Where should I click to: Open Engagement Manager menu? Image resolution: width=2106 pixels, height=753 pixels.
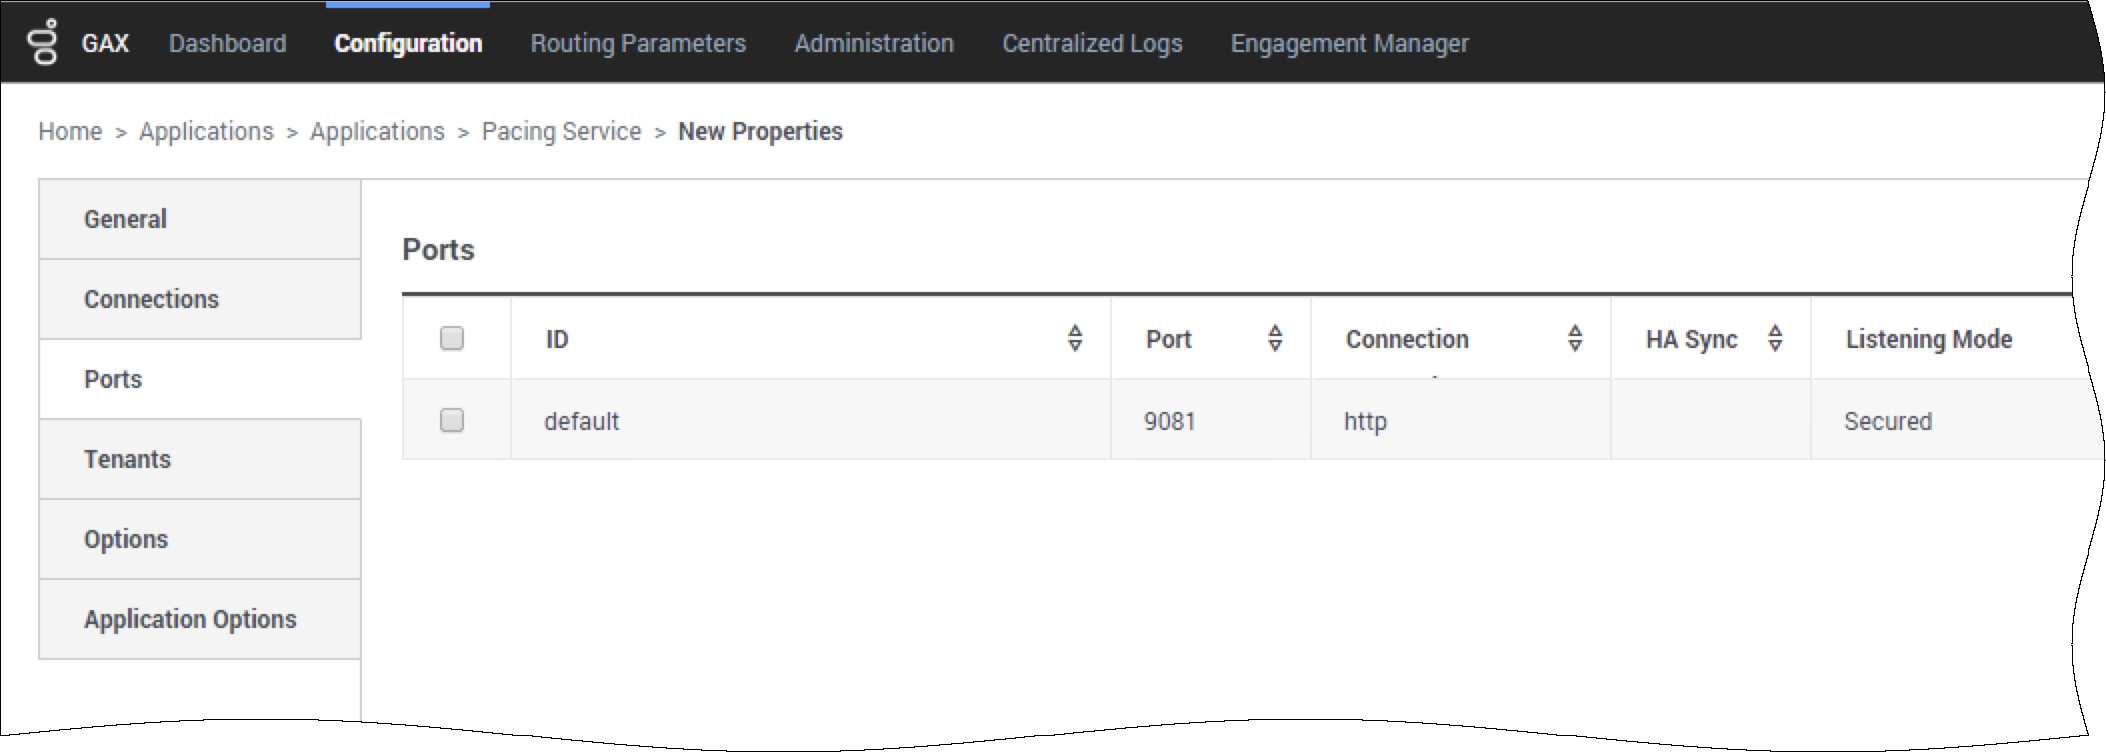click(x=1349, y=44)
